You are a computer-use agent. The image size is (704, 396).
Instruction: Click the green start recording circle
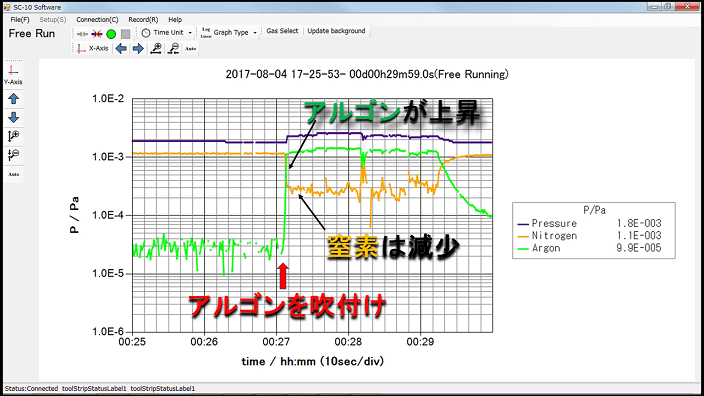pyautogui.click(x=111, y=34)
